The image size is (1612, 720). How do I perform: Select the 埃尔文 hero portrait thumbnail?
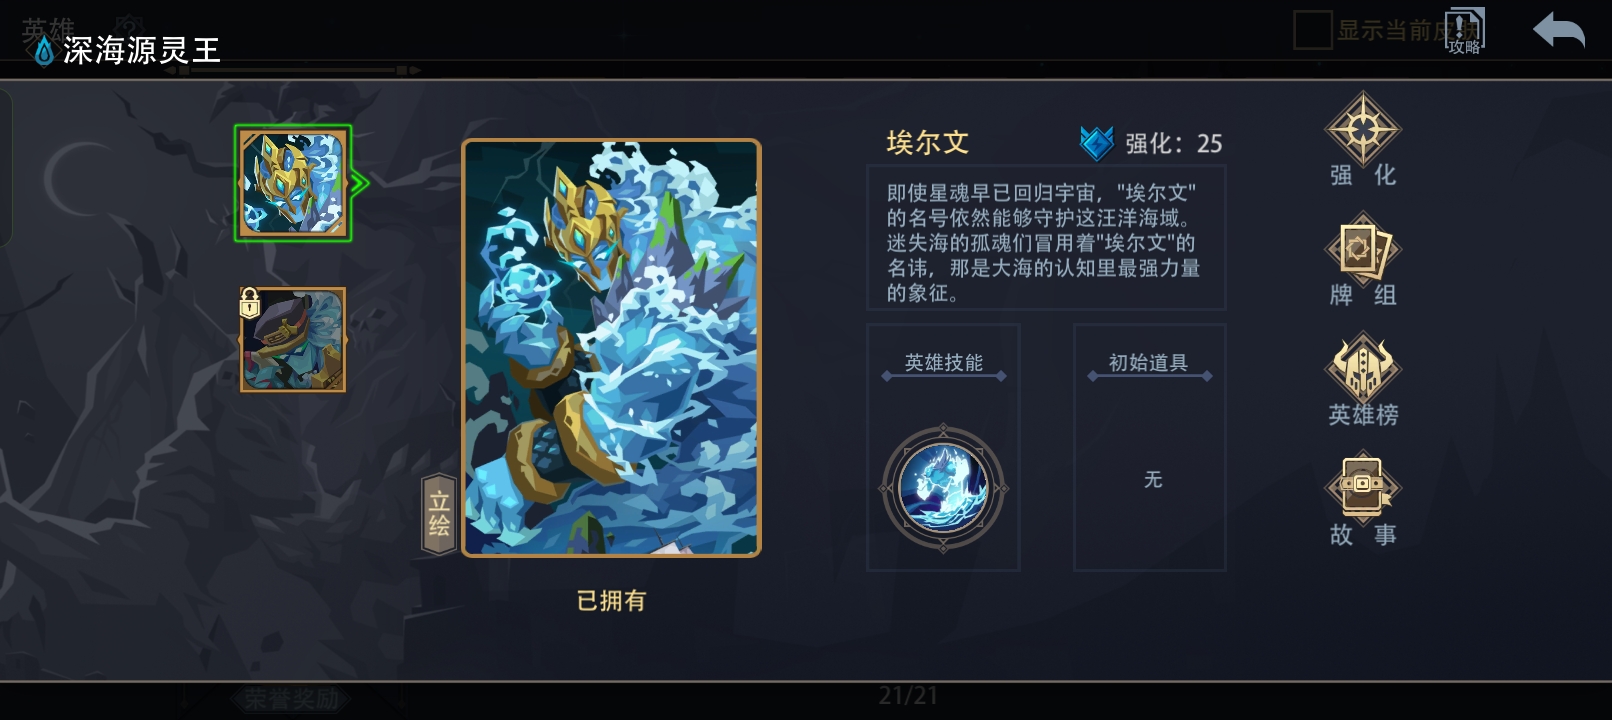pos(292,183)
